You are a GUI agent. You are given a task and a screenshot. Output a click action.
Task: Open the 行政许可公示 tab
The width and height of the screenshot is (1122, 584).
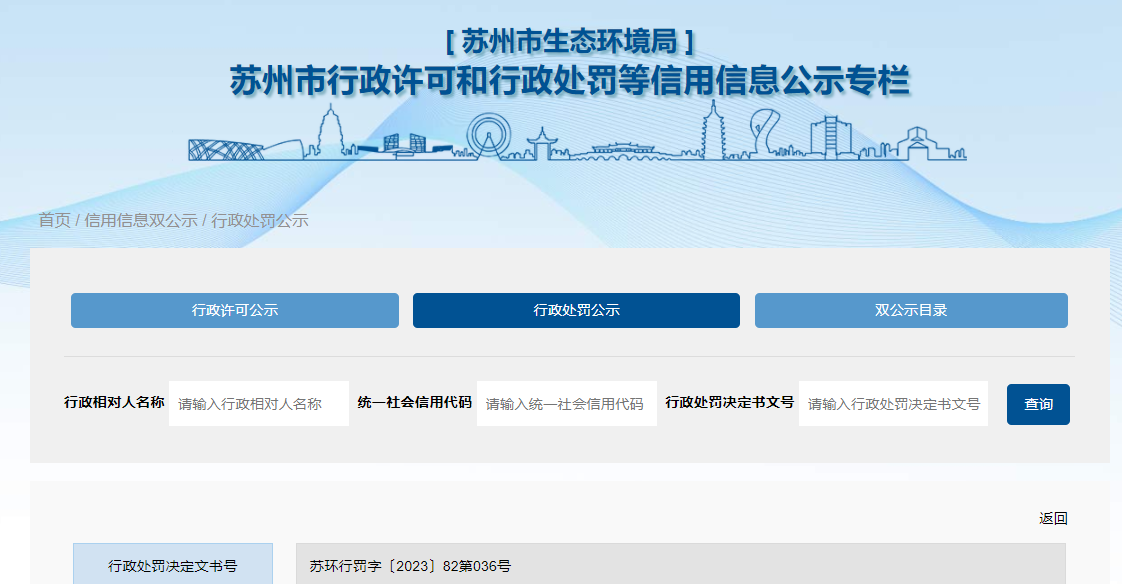(x=235, y=310)
